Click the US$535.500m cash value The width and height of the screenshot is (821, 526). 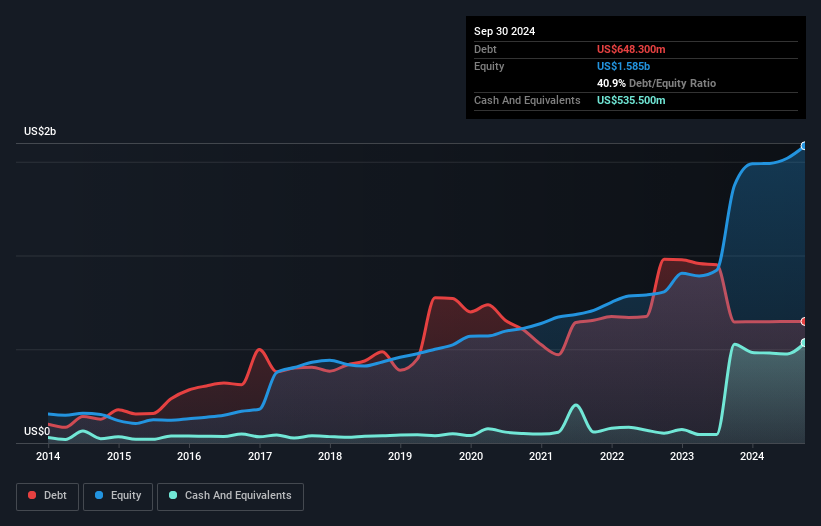click(631, 100)
